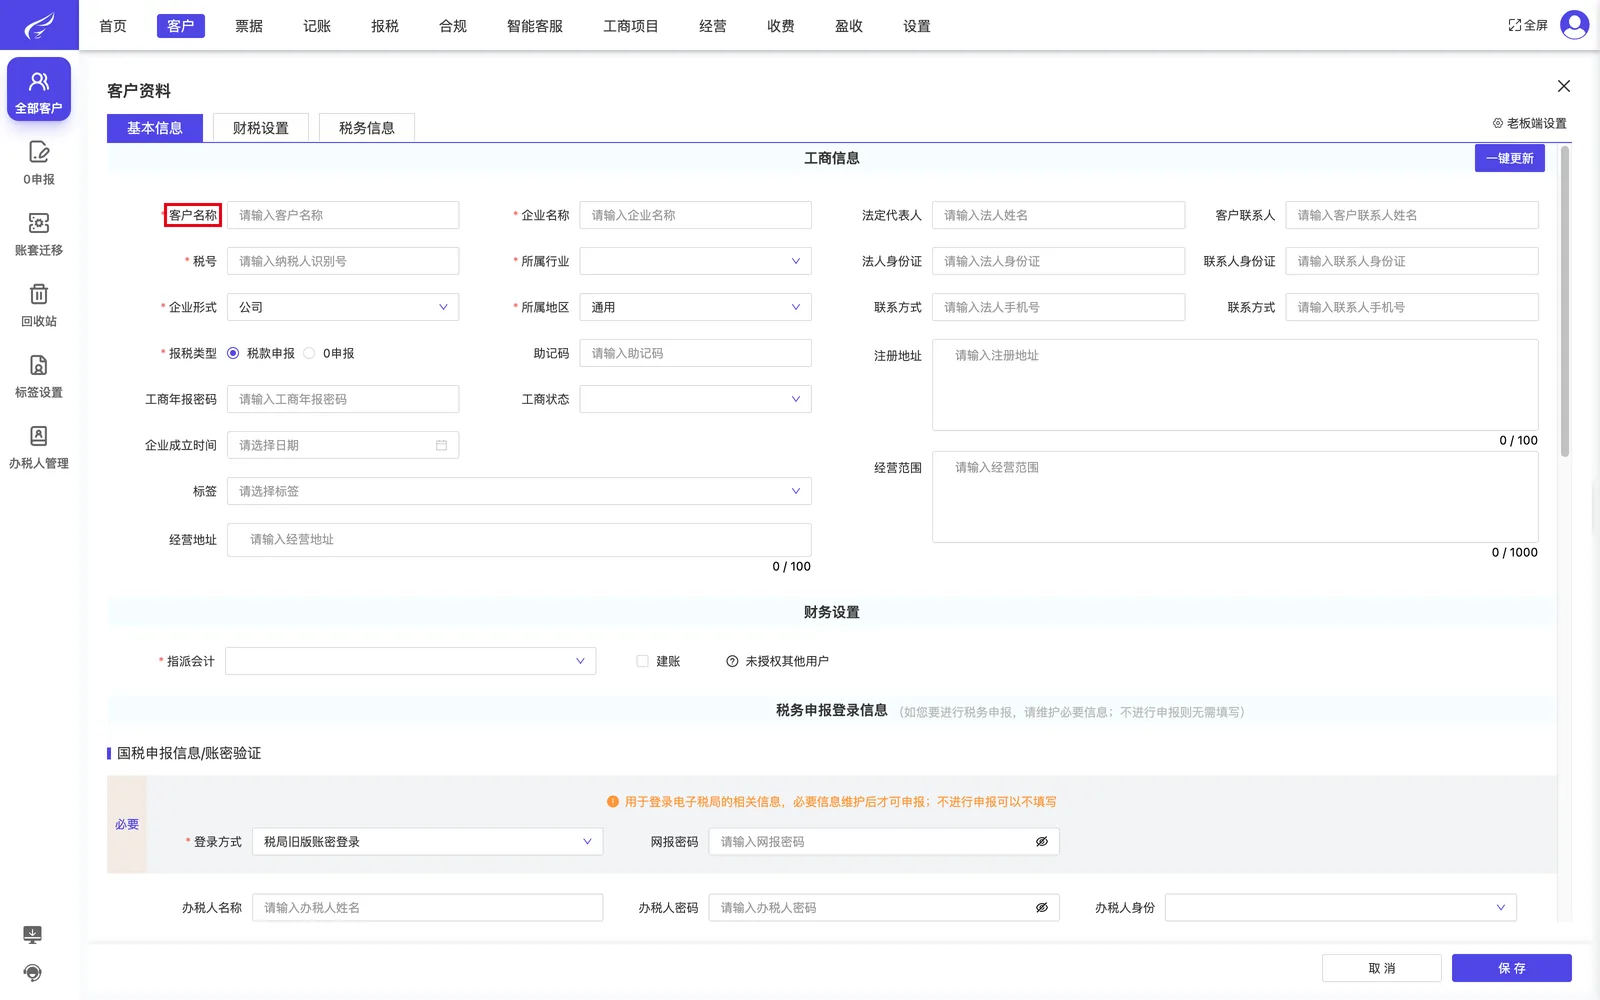This screenshot has height=1000, width=1600.
Task: Open the customer service headset icon
Action: pos(33,973)
